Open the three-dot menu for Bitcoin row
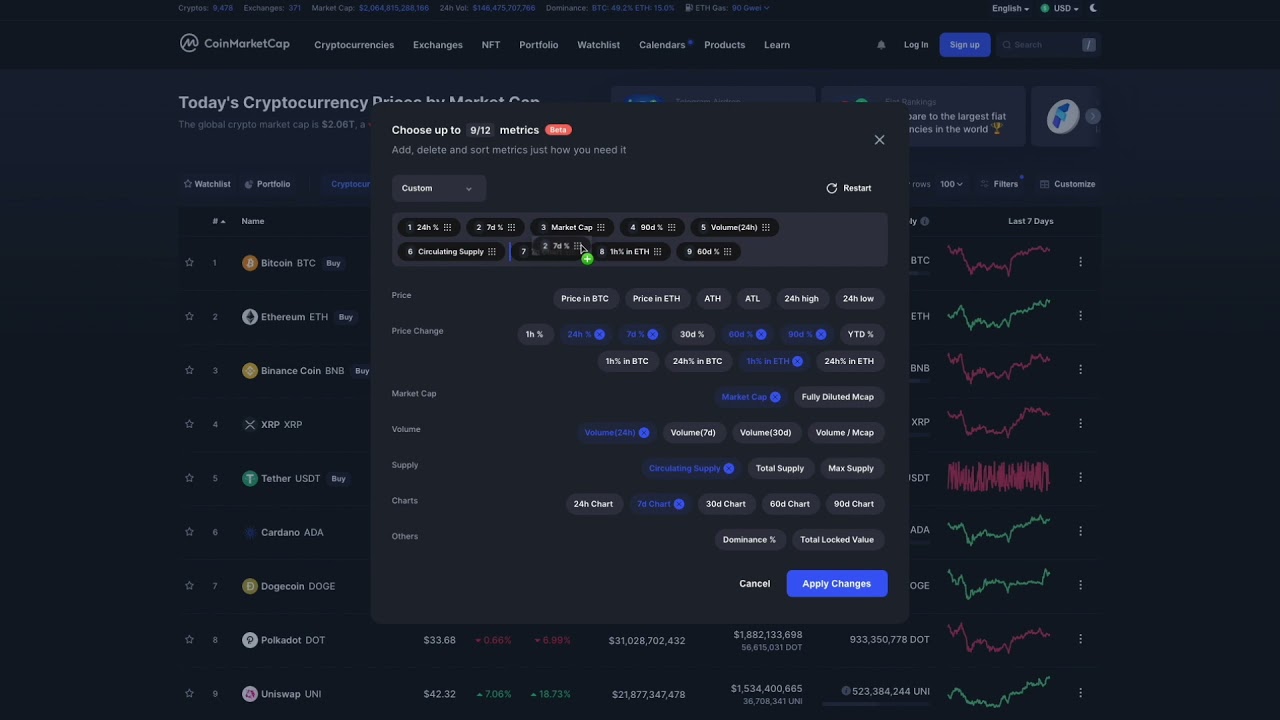The width and height of the screenshot is (1280, 720). click(x=1080, y=262)
